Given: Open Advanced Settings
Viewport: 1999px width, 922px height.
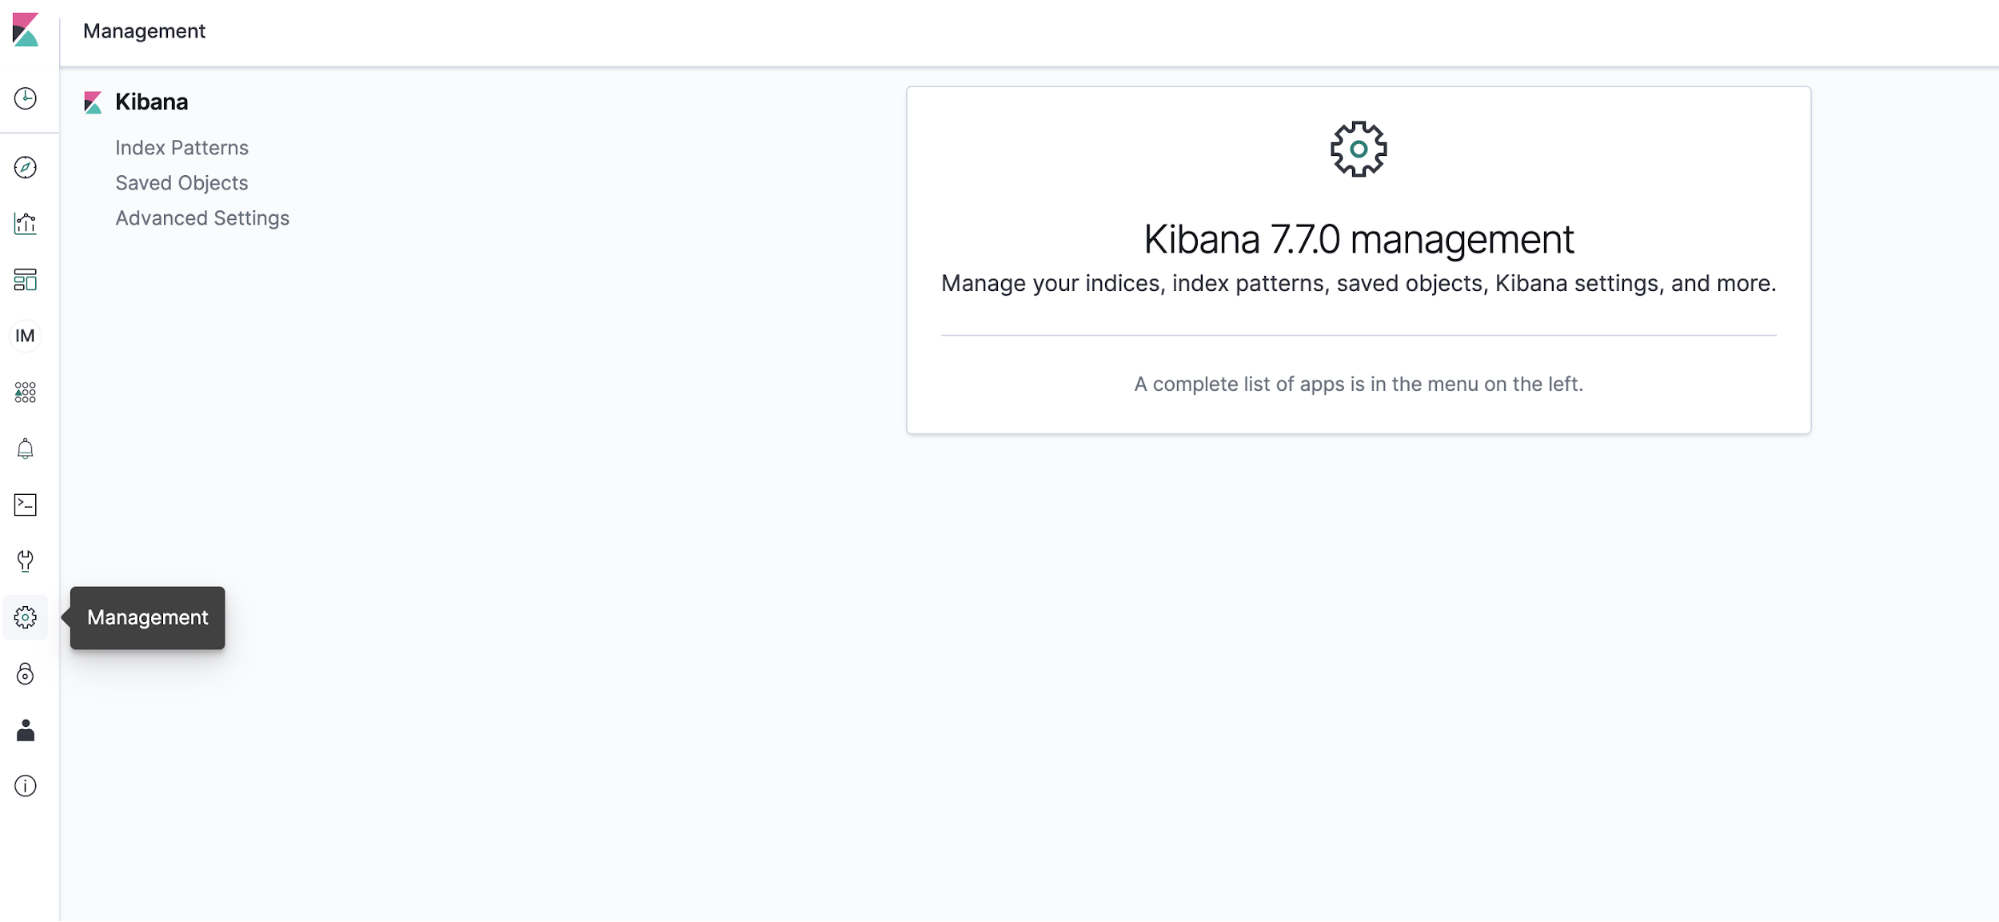Looking at the screenshot, I should pos(202,218).
